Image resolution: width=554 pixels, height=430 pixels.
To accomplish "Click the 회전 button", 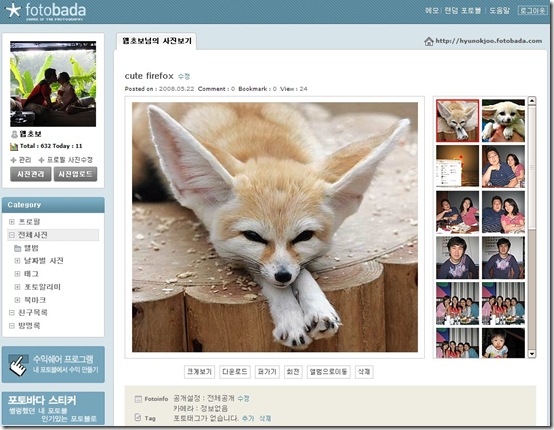I will point(293,372).
